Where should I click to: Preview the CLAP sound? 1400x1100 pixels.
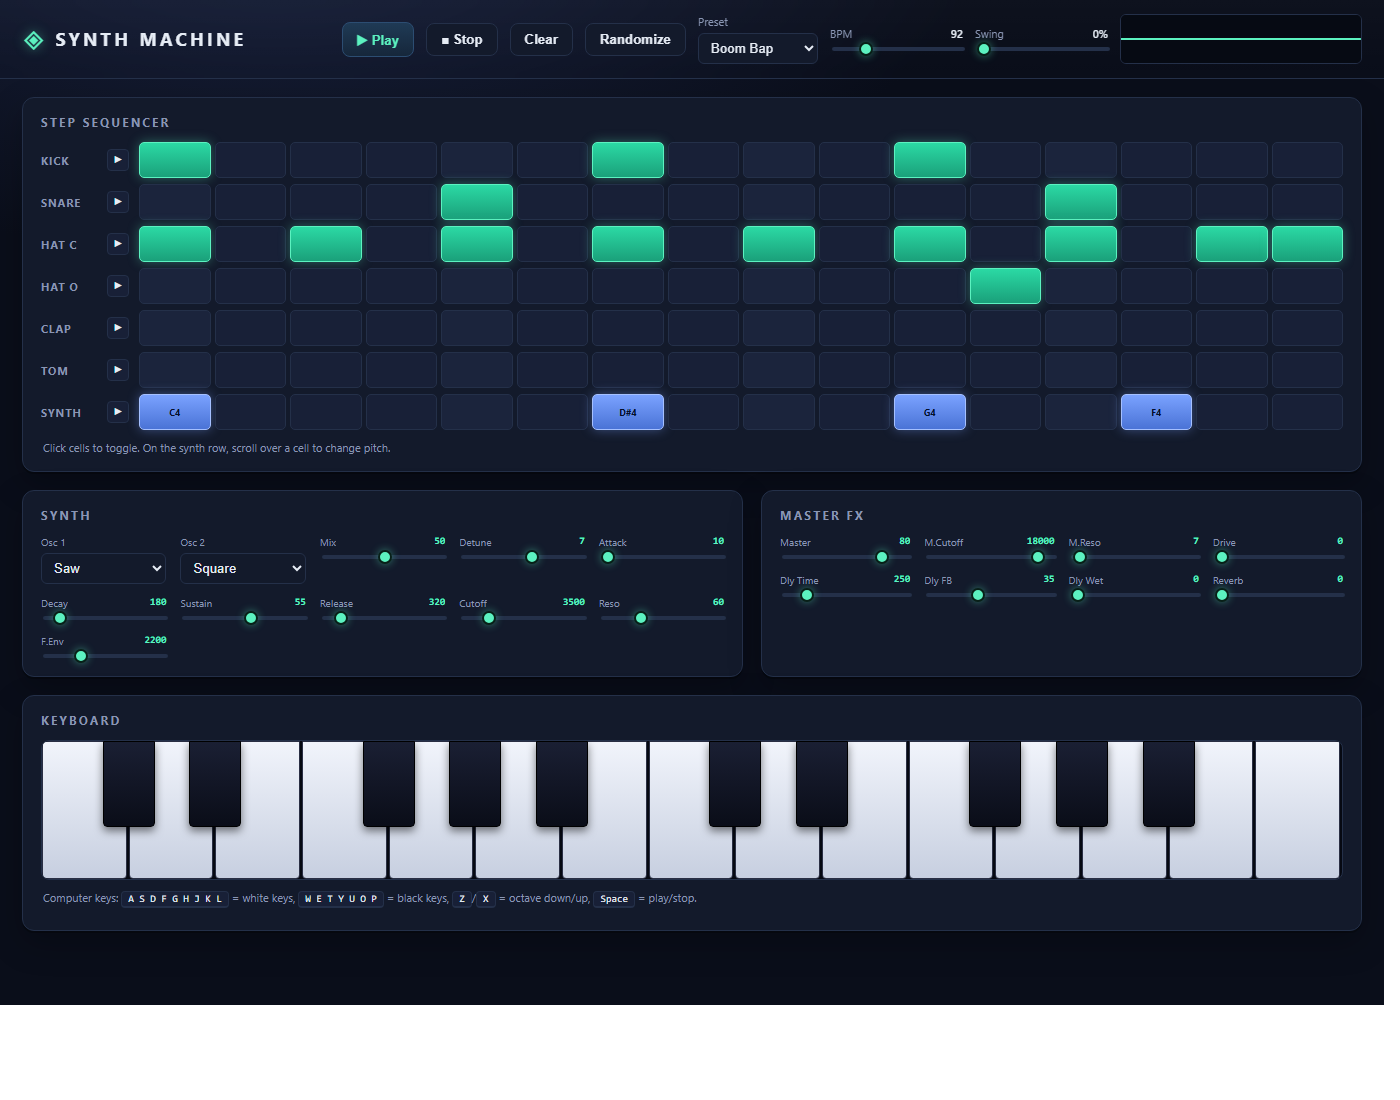click(x=118, y=328)
